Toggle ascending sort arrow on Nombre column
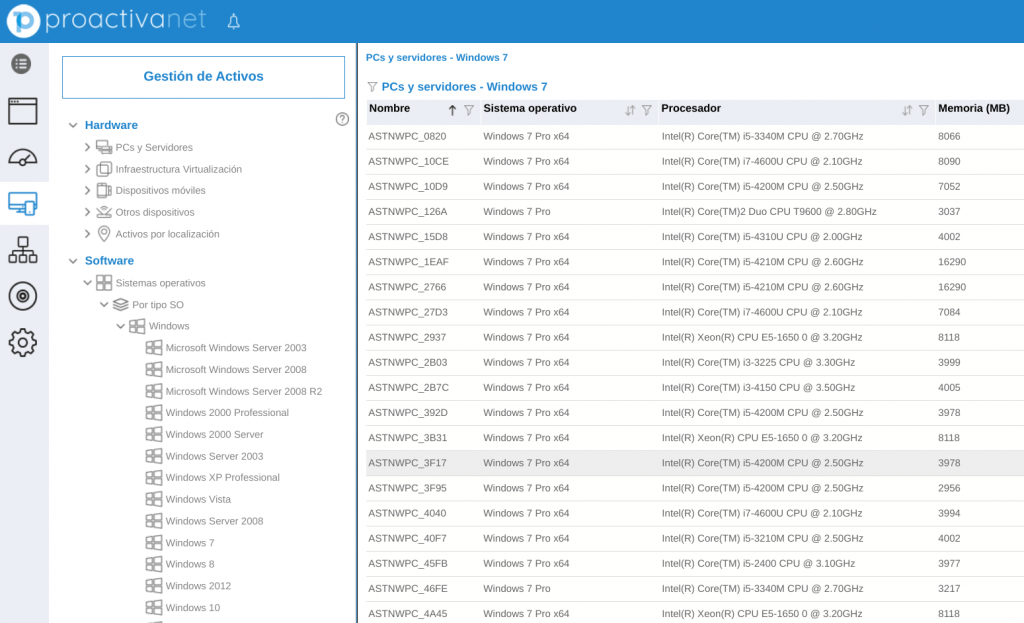Viewport: 1024px width, 623px height. pos(452,110)
